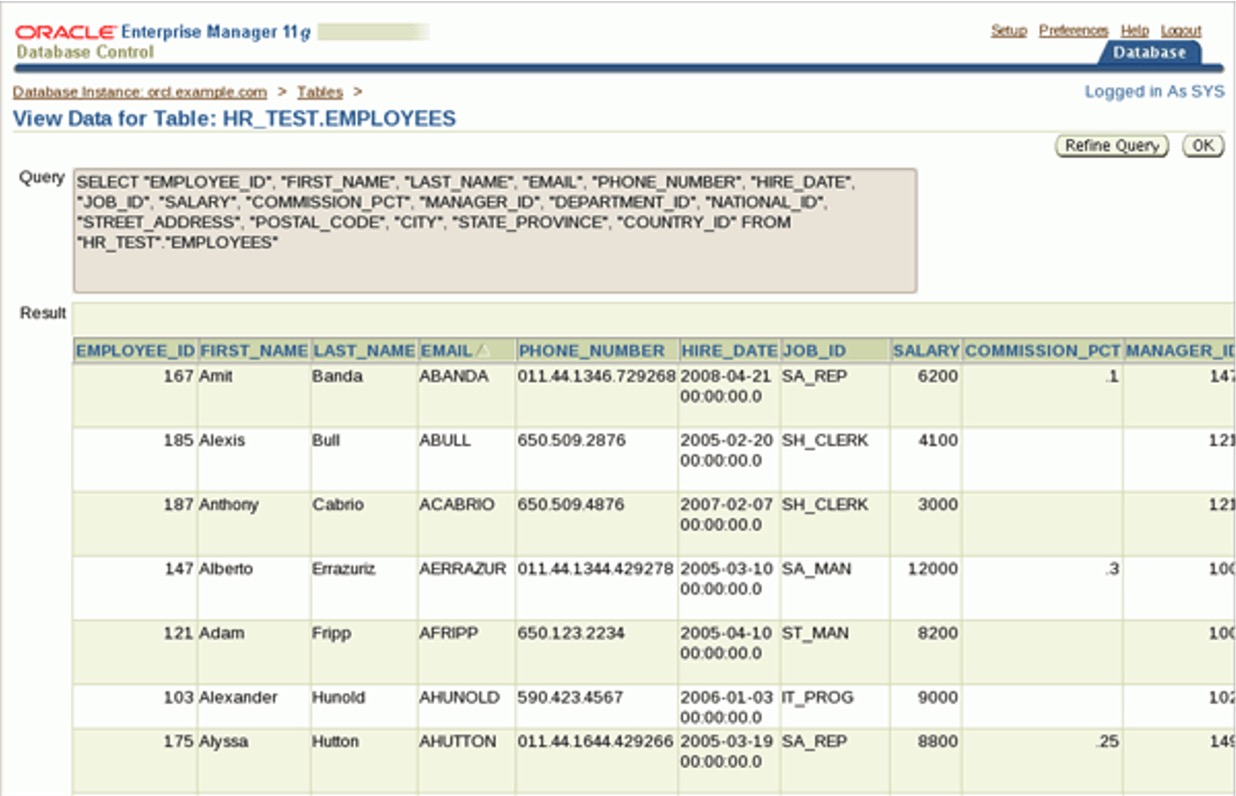Select email cell AERRAZUR
Image resolution: width=1236 pixels, height=796 pixels.
pyautogui.click(x=463, y=569)
